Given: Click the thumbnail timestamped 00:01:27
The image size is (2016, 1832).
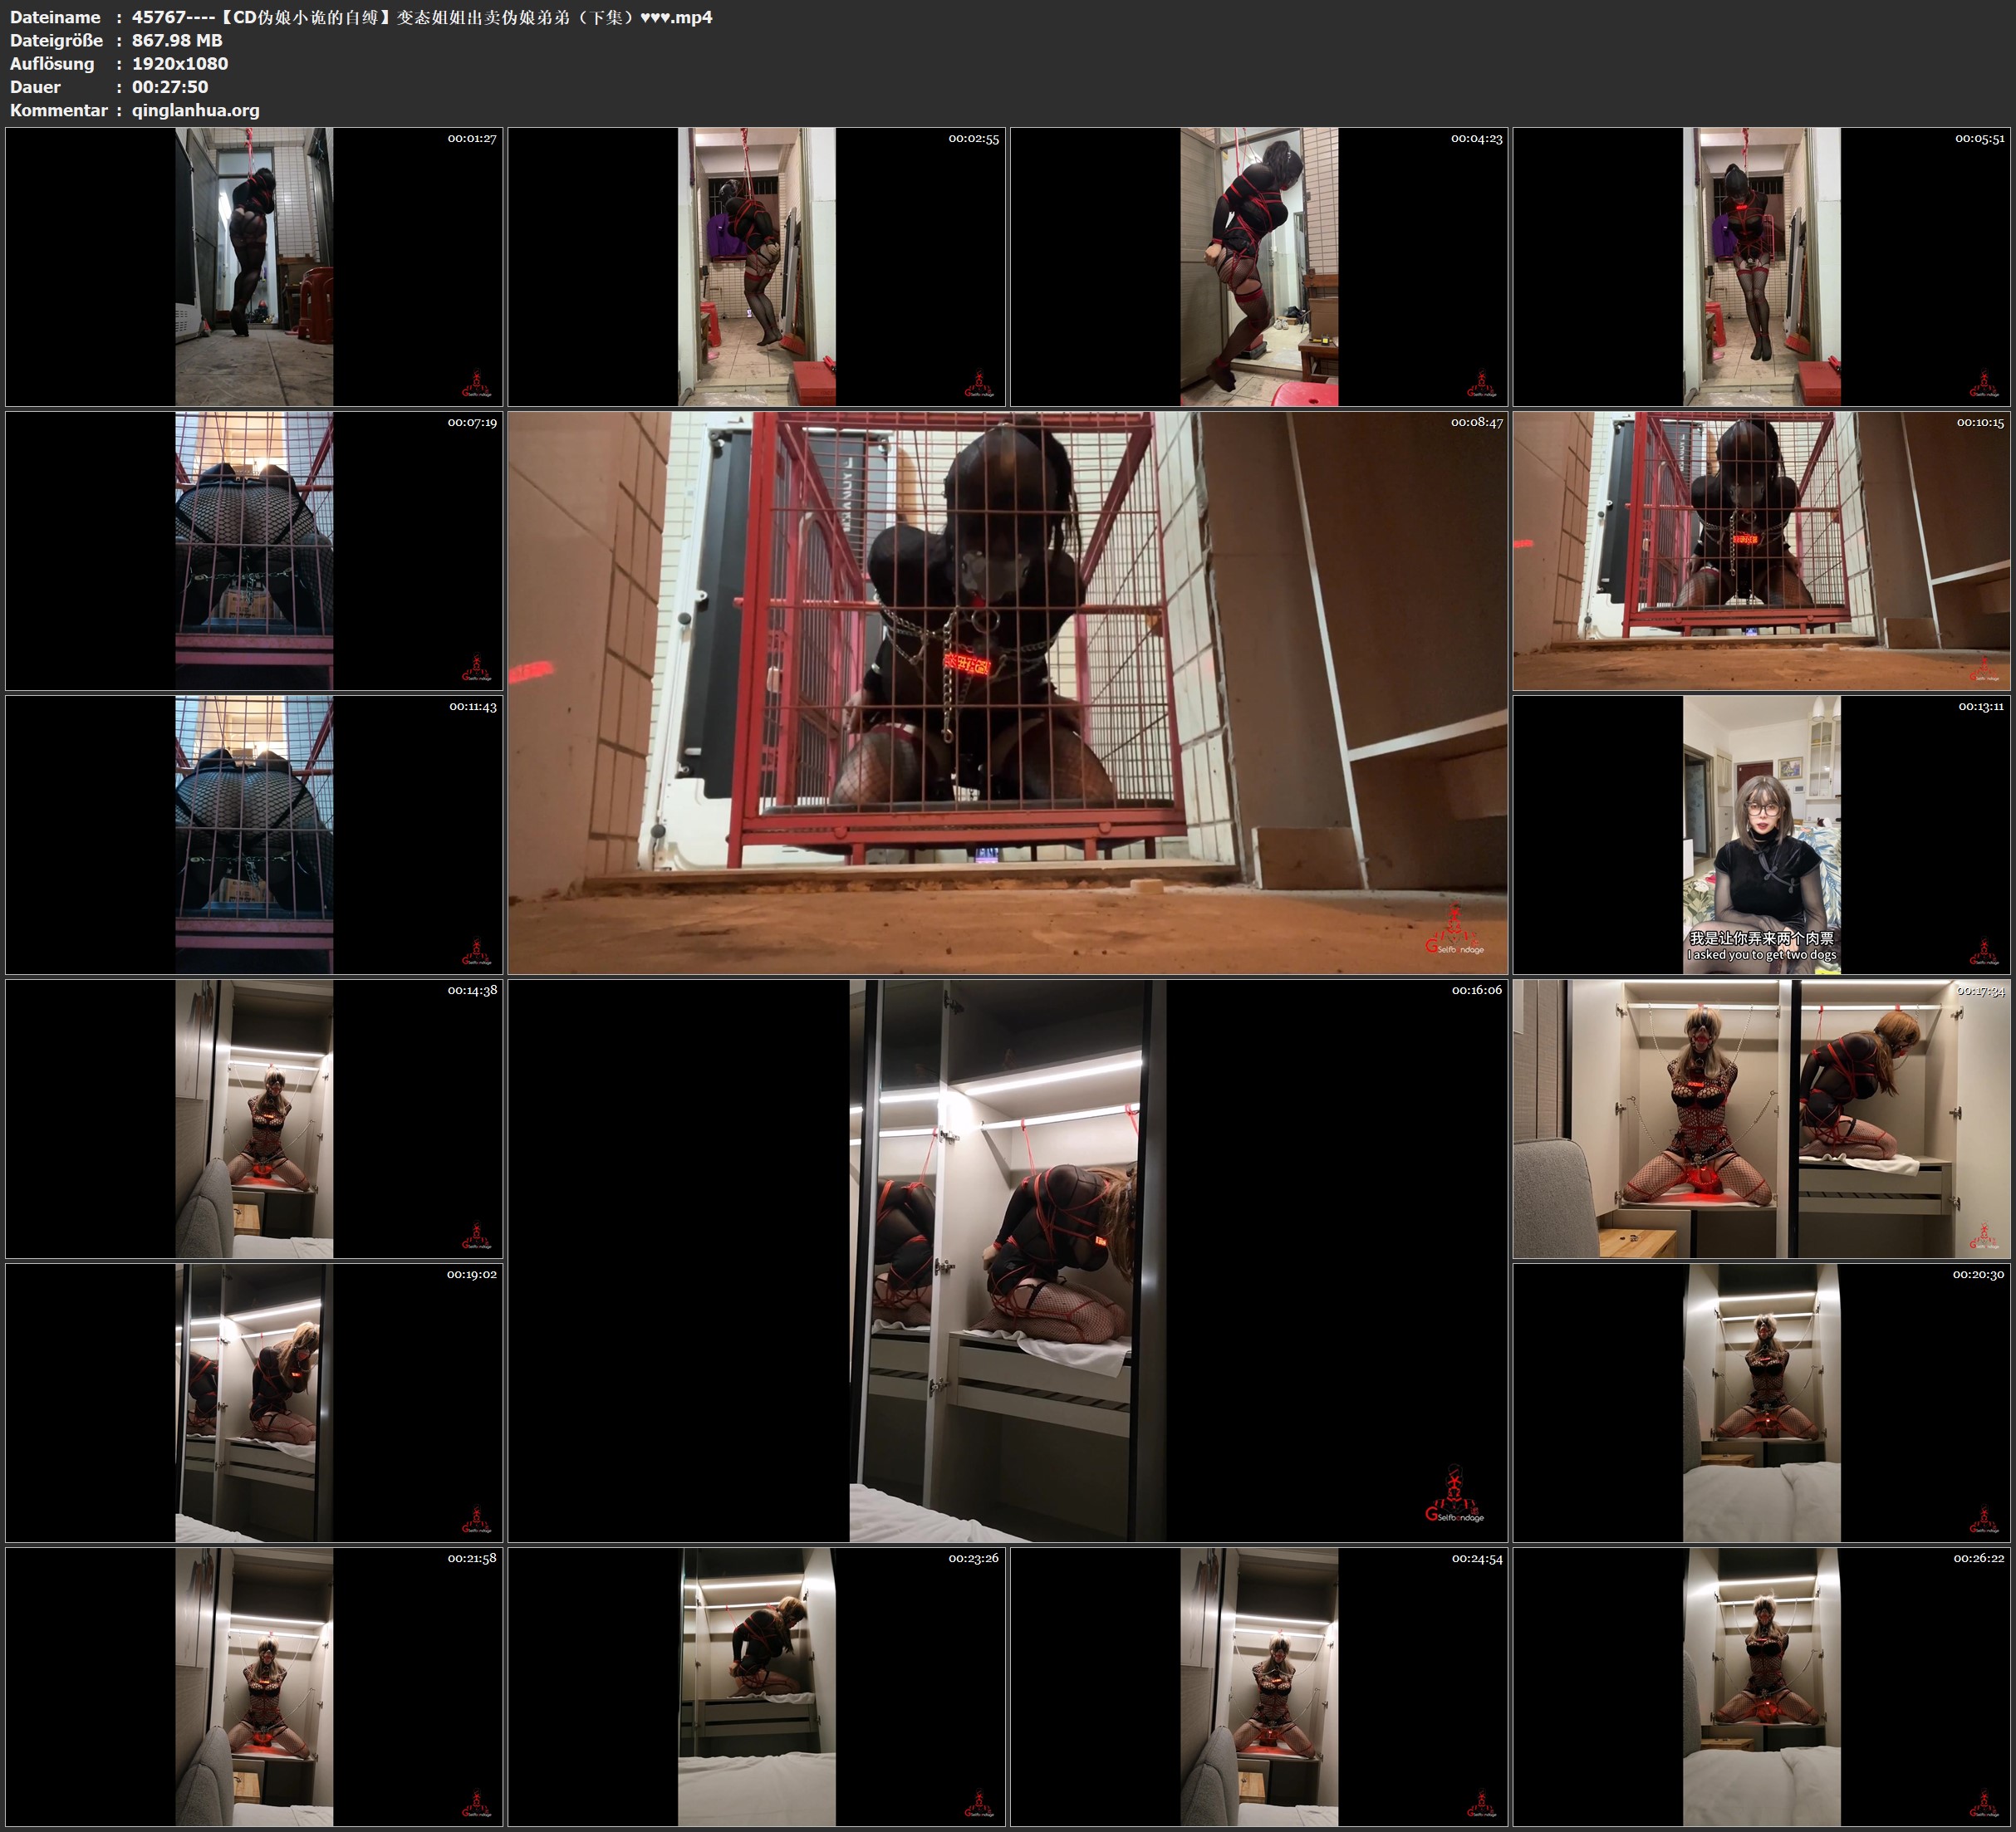Looking at the screenshot, I should (254, 266).
